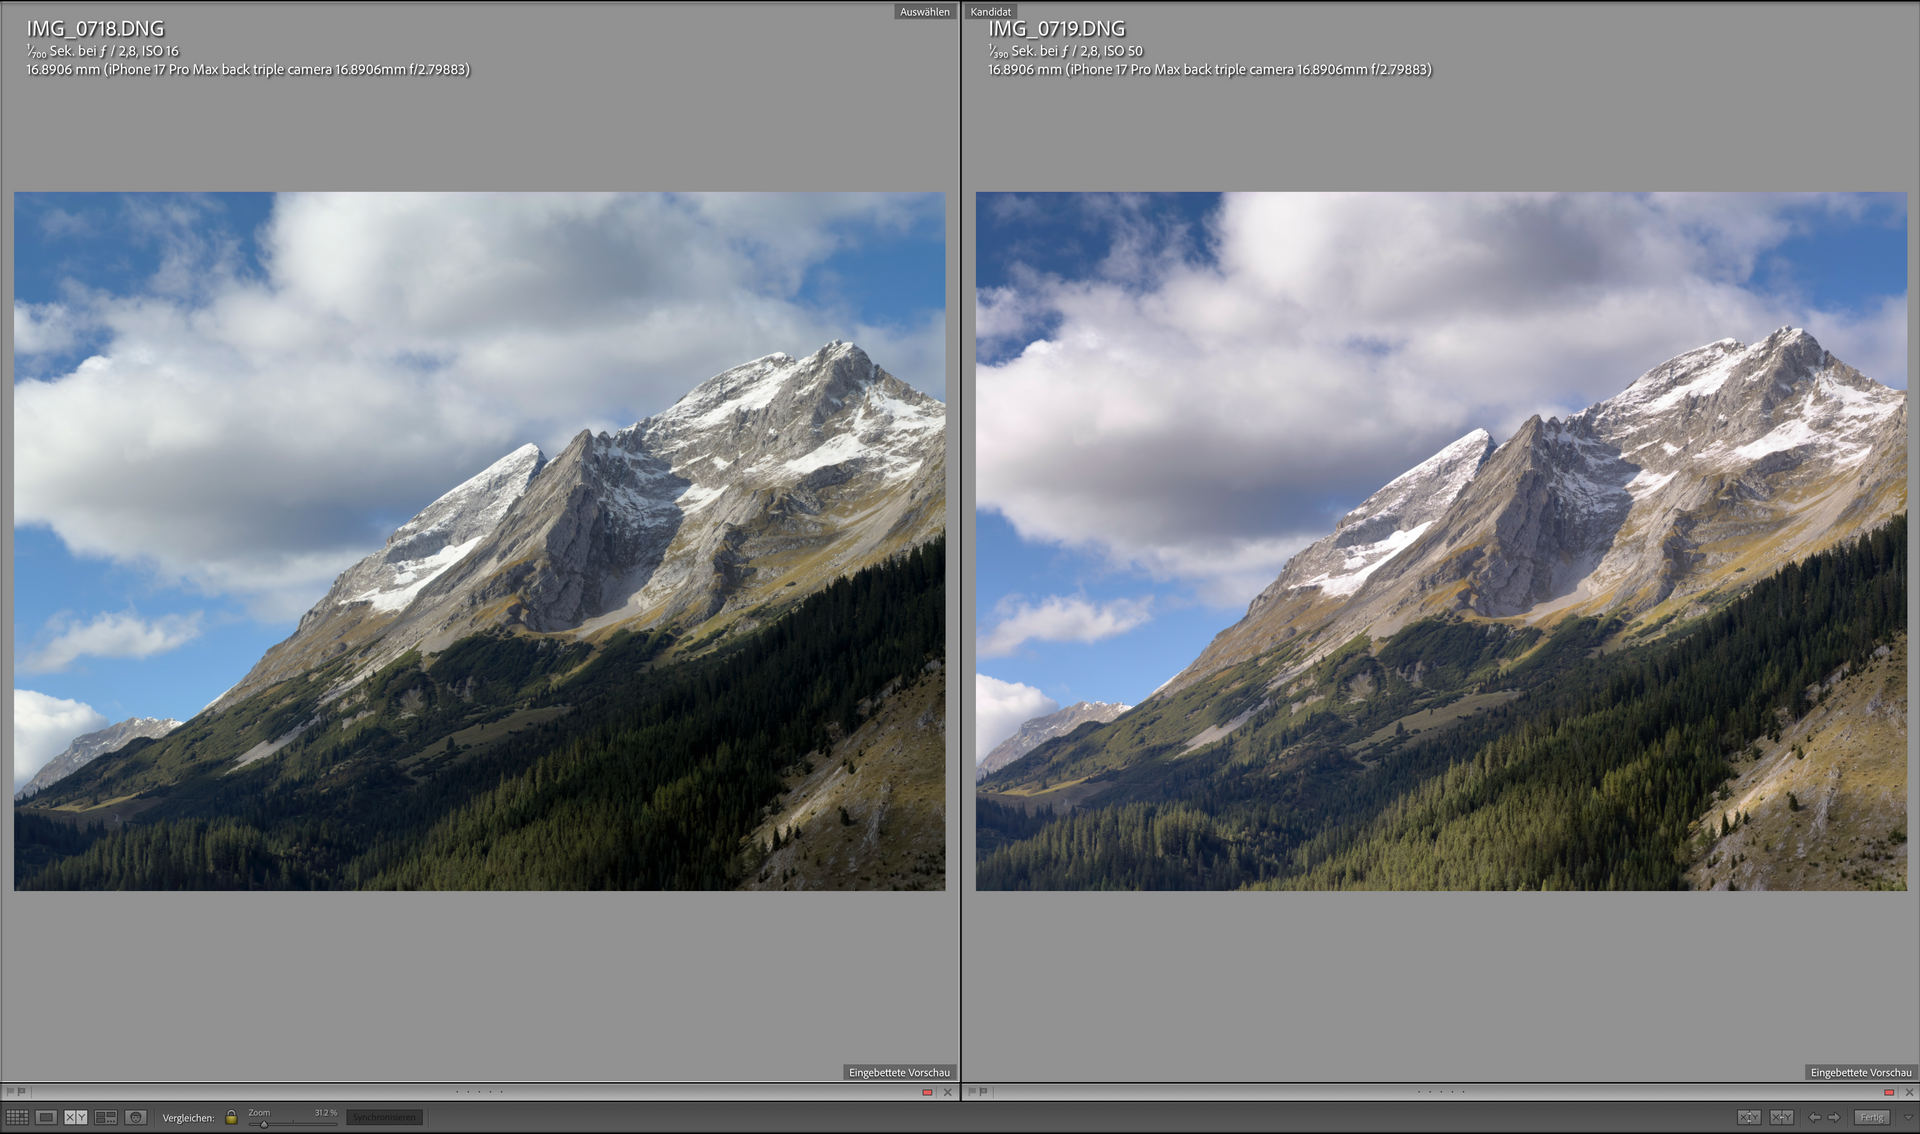
Task: Toggle the zoom link focus lock
Action: 231,1117
